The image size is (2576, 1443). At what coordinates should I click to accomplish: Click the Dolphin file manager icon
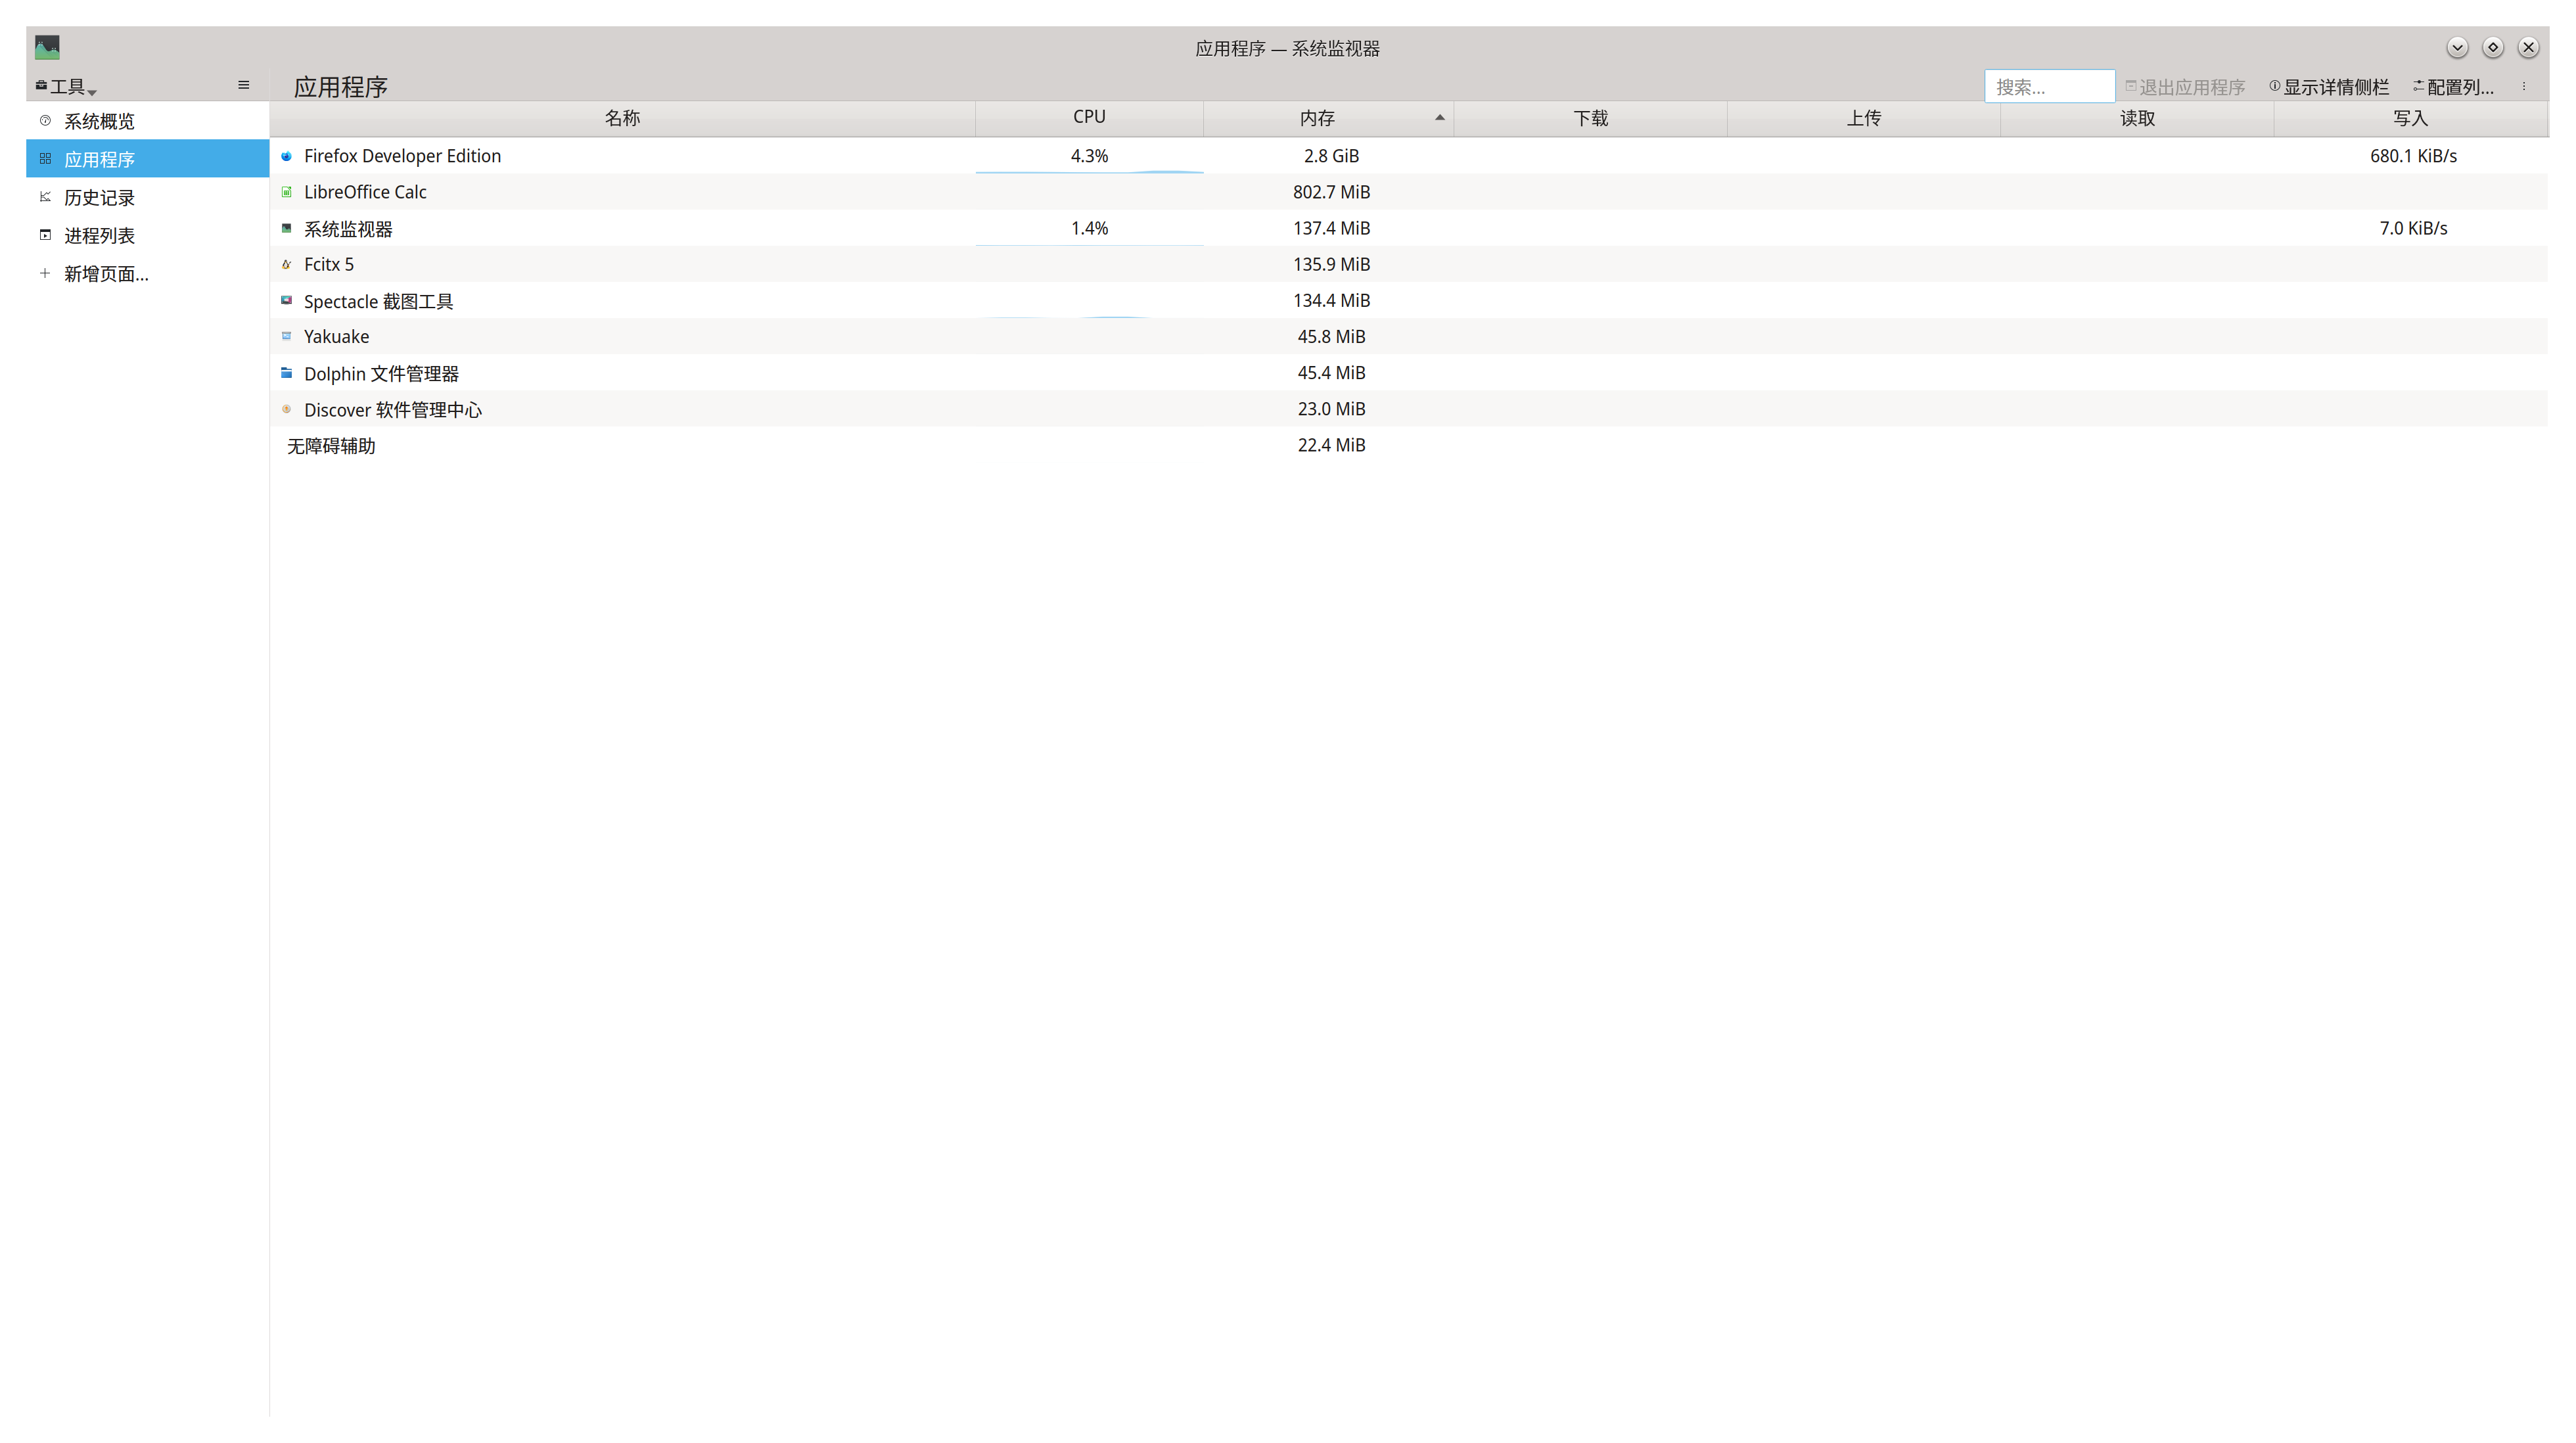tap(286, 373)
